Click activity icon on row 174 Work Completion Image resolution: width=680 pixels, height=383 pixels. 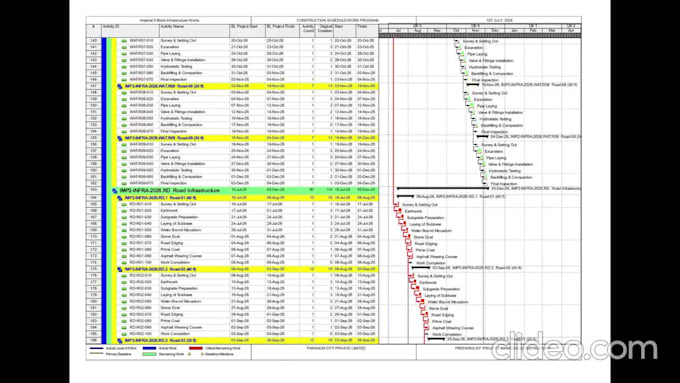[x=124, y=262]
